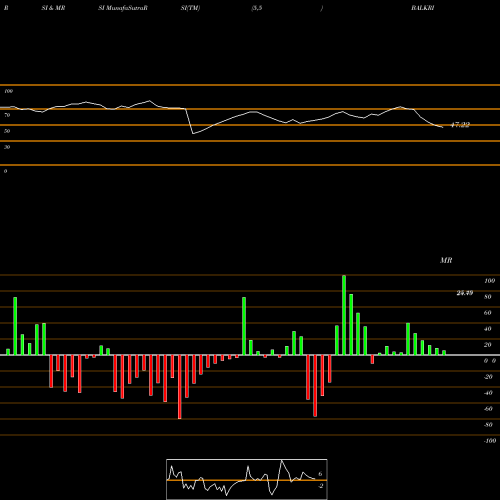This screenshot has height=500, width=500.
Task: Select the -80 label on MR axis
Action: 488,425
